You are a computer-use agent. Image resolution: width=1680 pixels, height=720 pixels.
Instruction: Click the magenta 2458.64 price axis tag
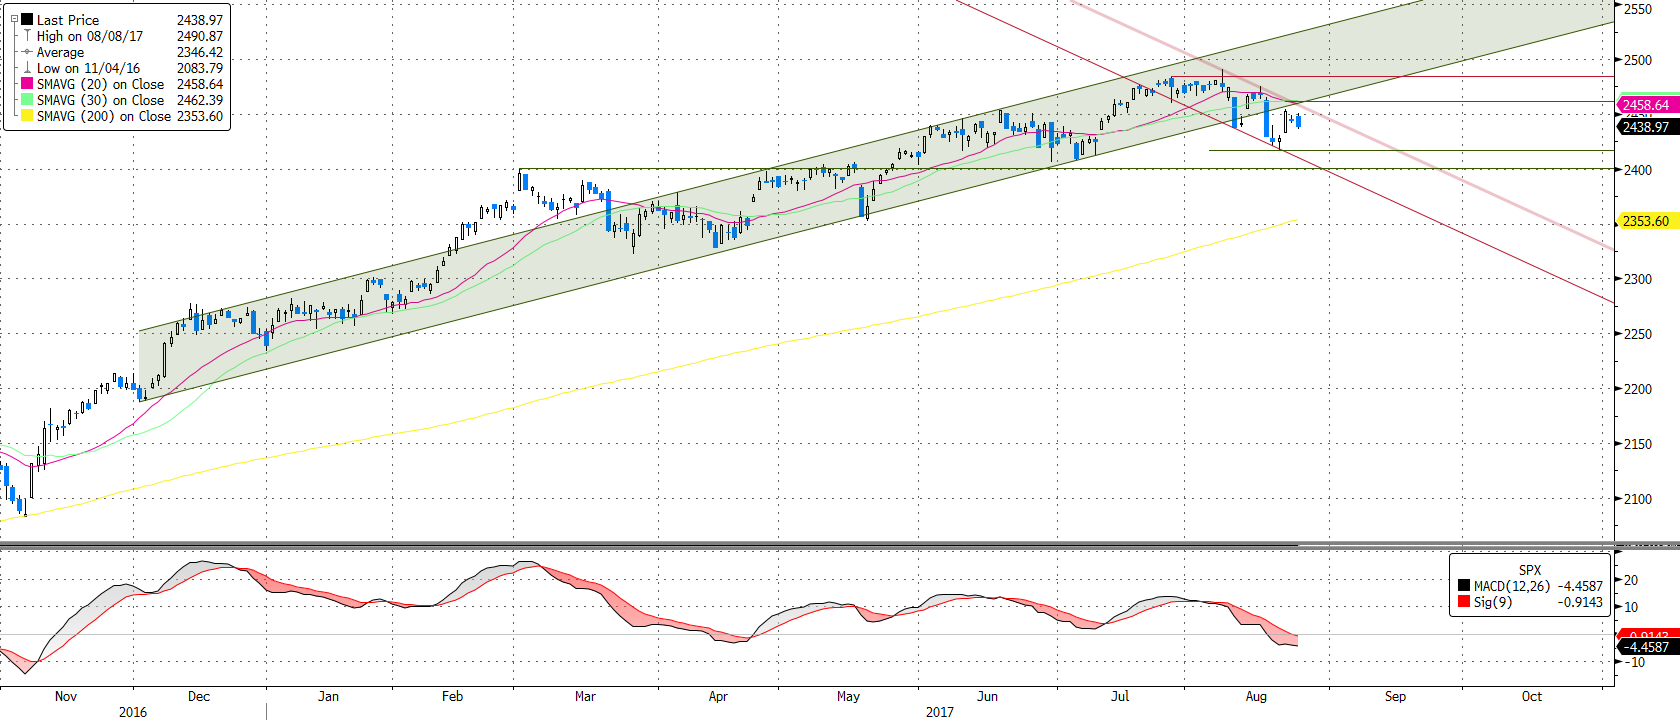point(1645,105)
